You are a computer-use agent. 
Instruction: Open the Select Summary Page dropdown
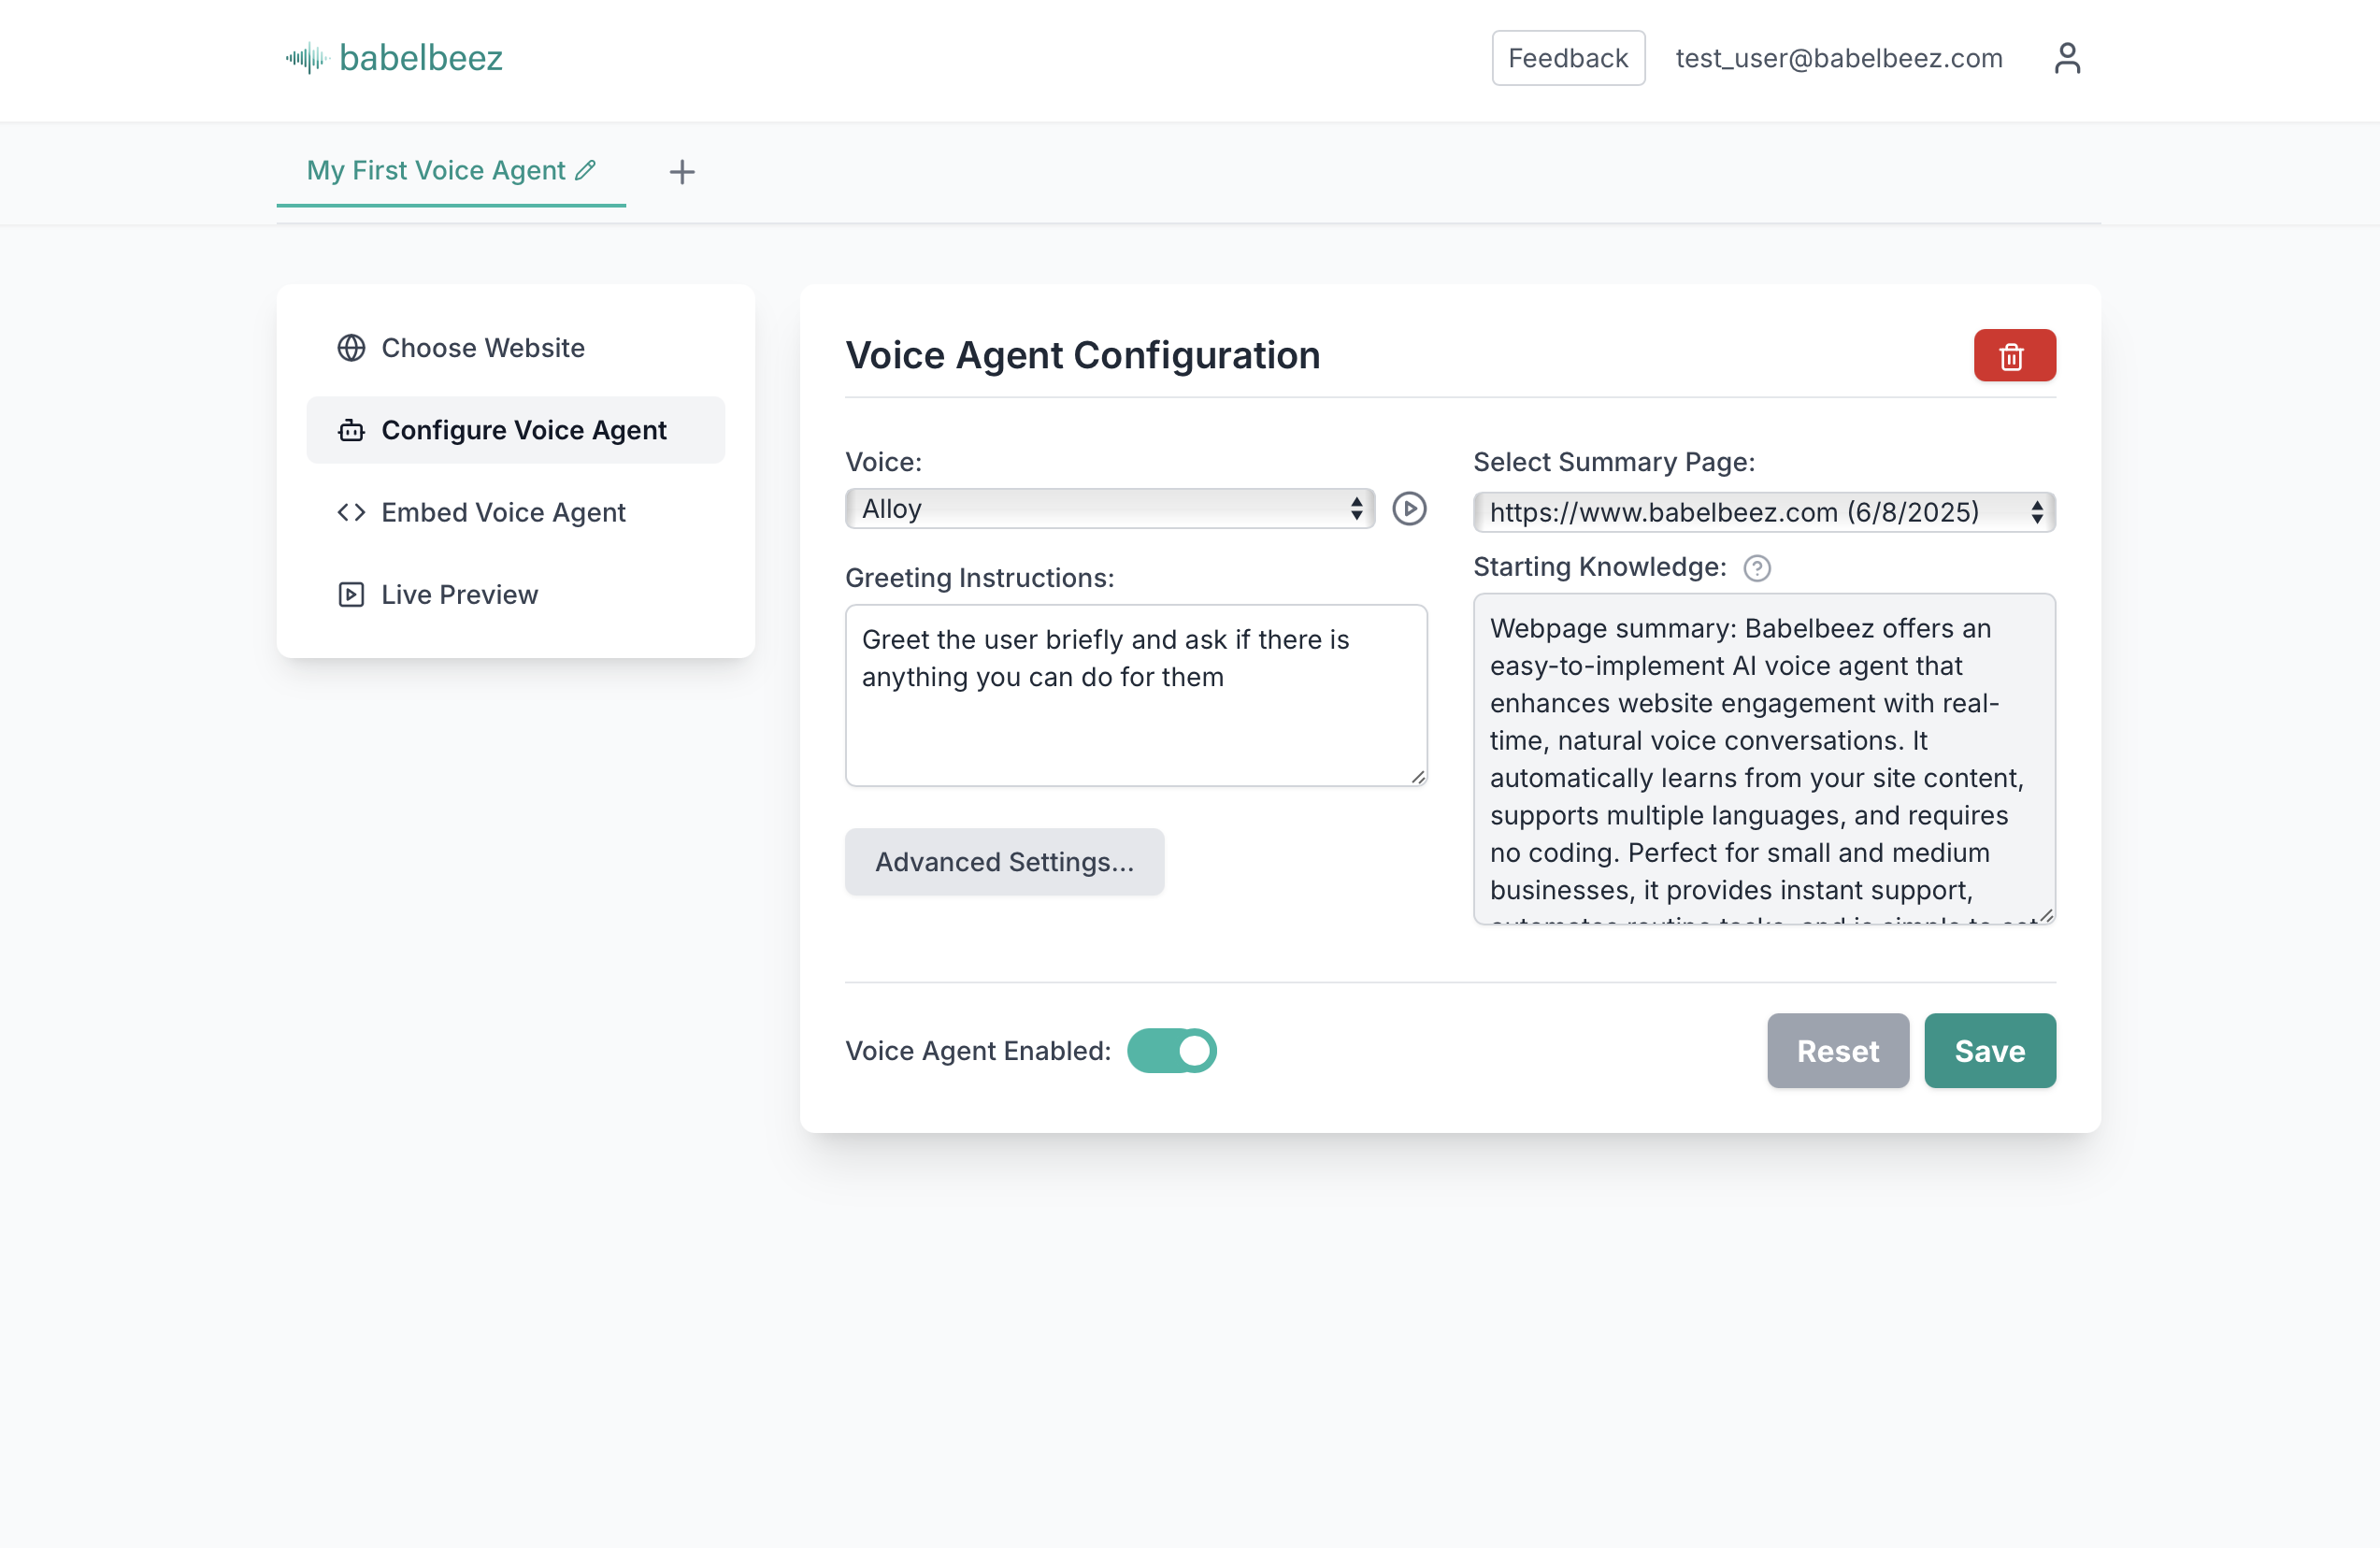pos(1764,512)
